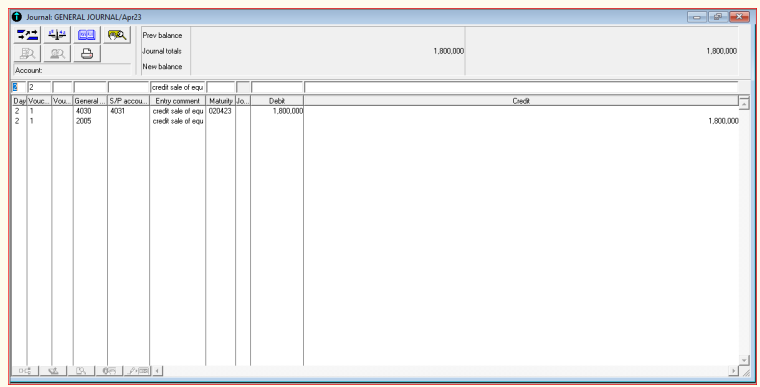The height and width of the screenshot is (387, 760).
Task: Click the greyed document-search icon
Action: [x=28, y=53]
